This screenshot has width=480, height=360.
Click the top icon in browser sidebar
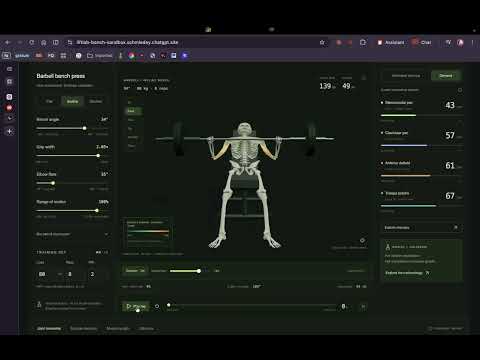point(9,69)
